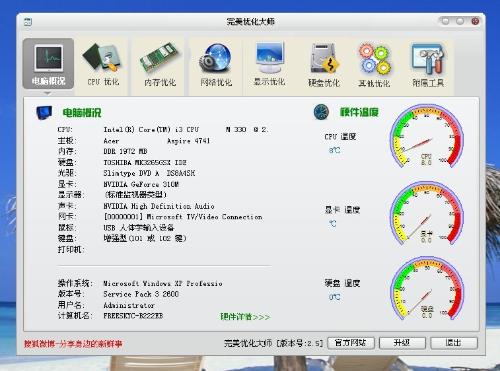Select the text 'Slimtype DVD A DS8A4SH'
Image resolution: width=500 pixels, height=371 pixels.
click(x=149, y=173)
